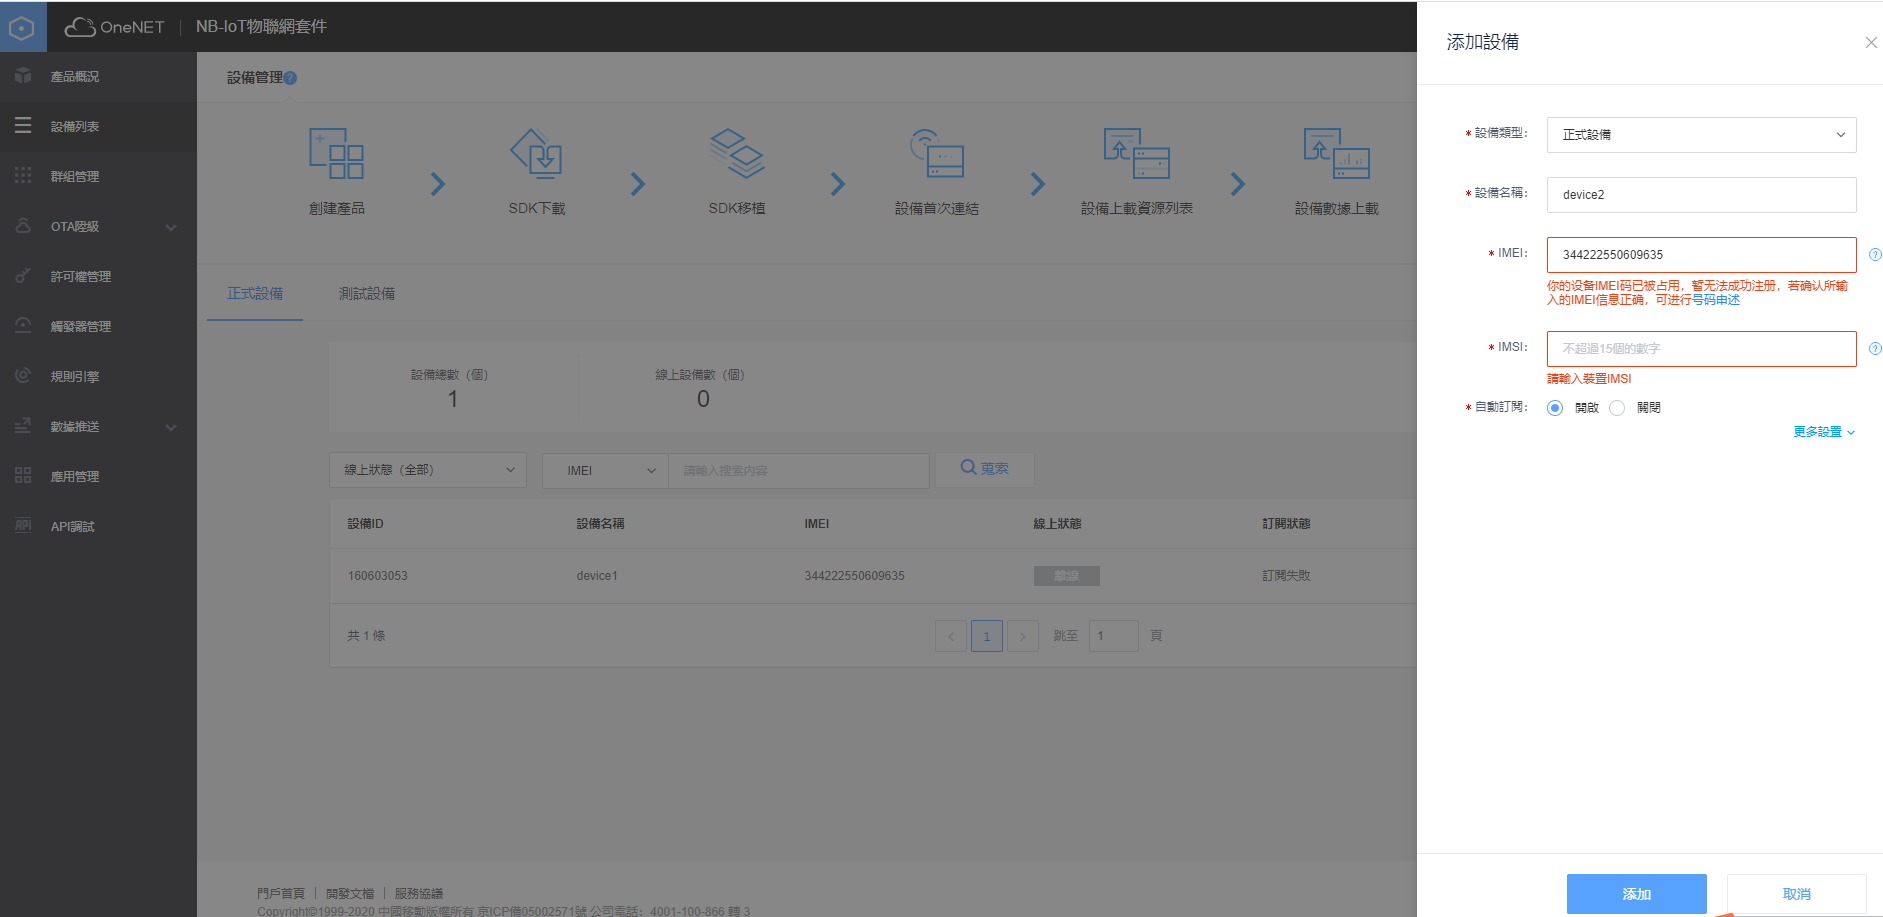The height and width of the screenshot is (917, 1883).
Task: Click the 開發文檔 footer link
Action: click(350, 893)
